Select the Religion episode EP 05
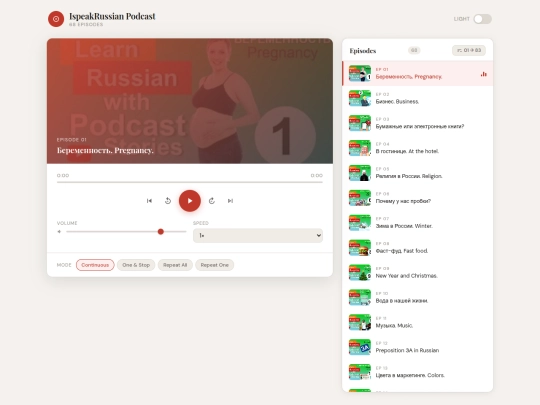Image resolution: width=540 pixels, height=405 pixels. [x=417, y=173]
